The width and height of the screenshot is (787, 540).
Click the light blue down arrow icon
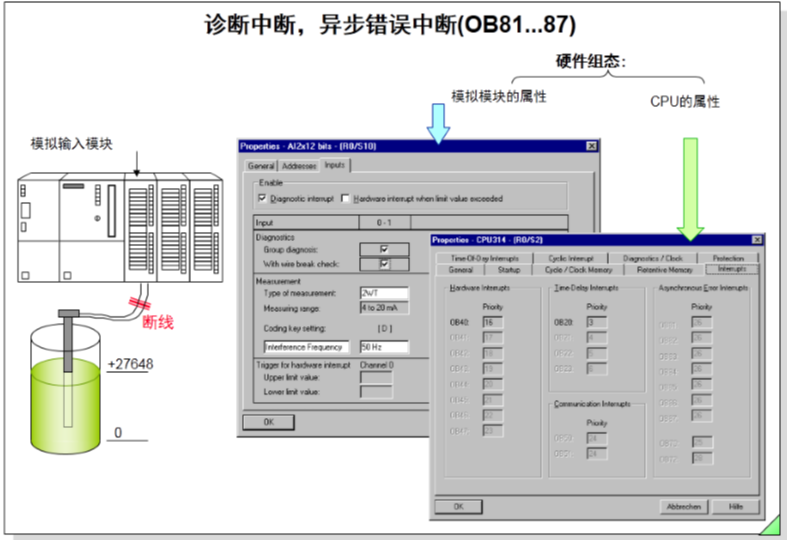coord(438,121)
